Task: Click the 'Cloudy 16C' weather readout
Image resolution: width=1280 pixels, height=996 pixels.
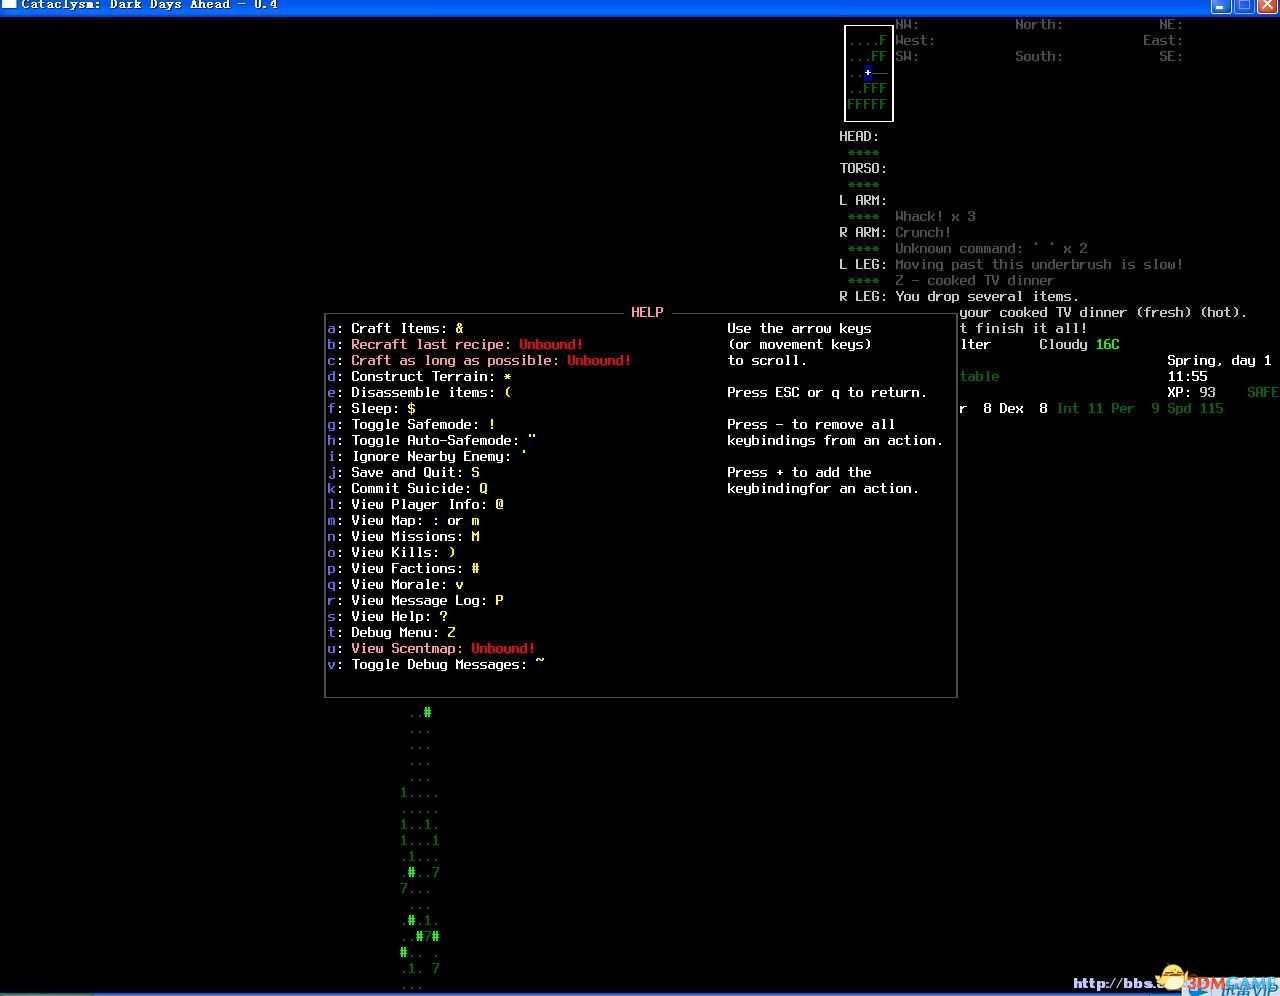Action: pos(1079,344)
